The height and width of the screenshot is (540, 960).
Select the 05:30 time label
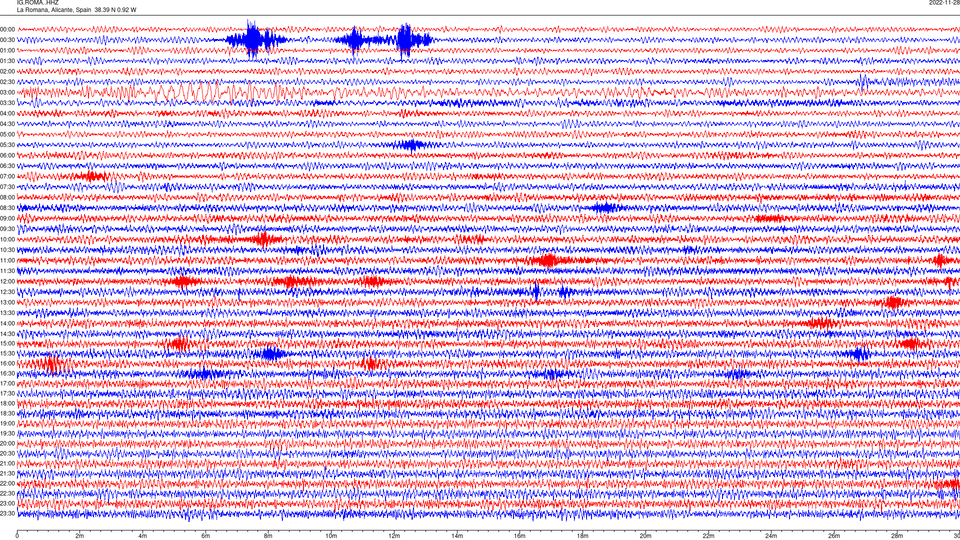click(7, 145)
